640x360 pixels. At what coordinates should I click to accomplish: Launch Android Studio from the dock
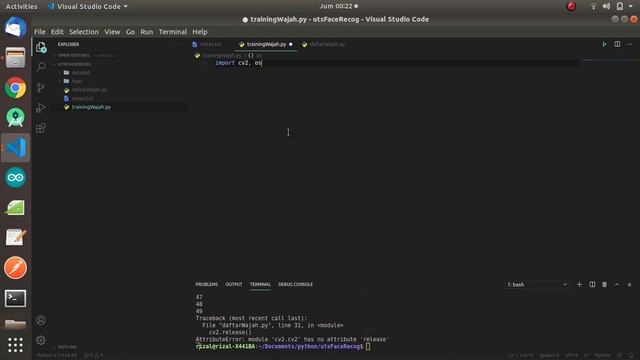[x=16, y=118]
